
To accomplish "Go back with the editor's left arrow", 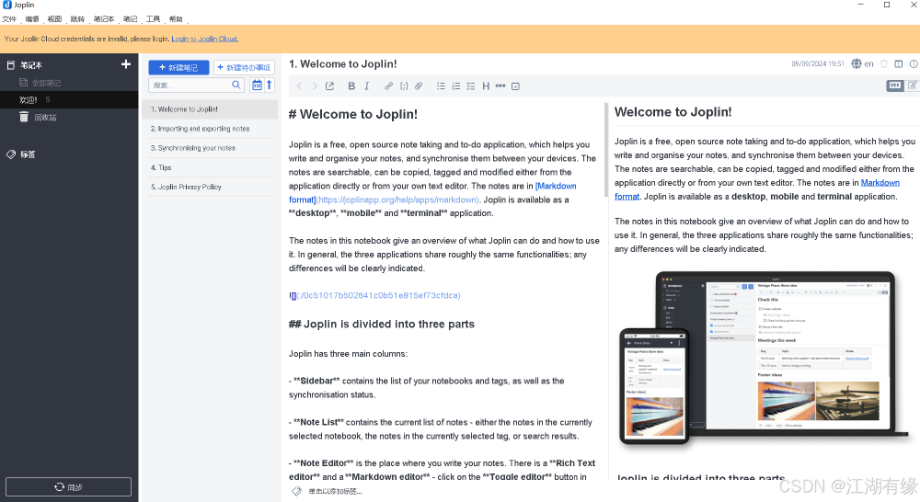I will click(300, 86).
